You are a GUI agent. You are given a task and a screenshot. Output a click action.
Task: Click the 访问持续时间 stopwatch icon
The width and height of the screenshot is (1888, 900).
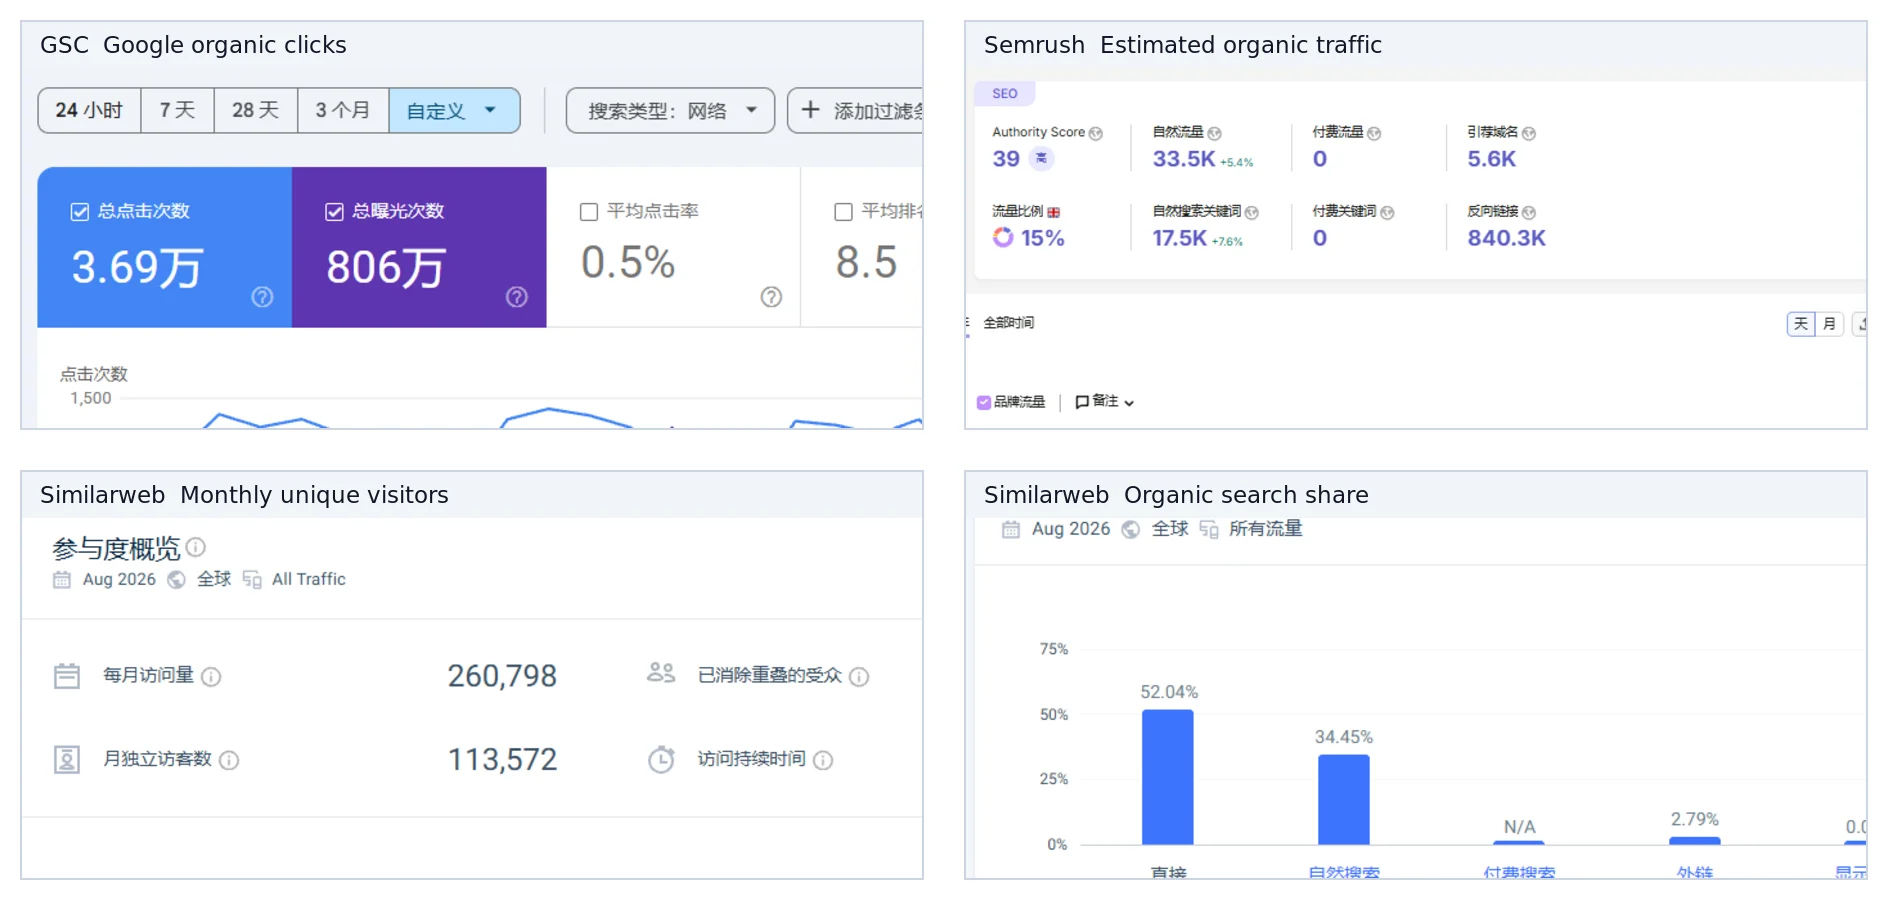click(x=661, y=760)
